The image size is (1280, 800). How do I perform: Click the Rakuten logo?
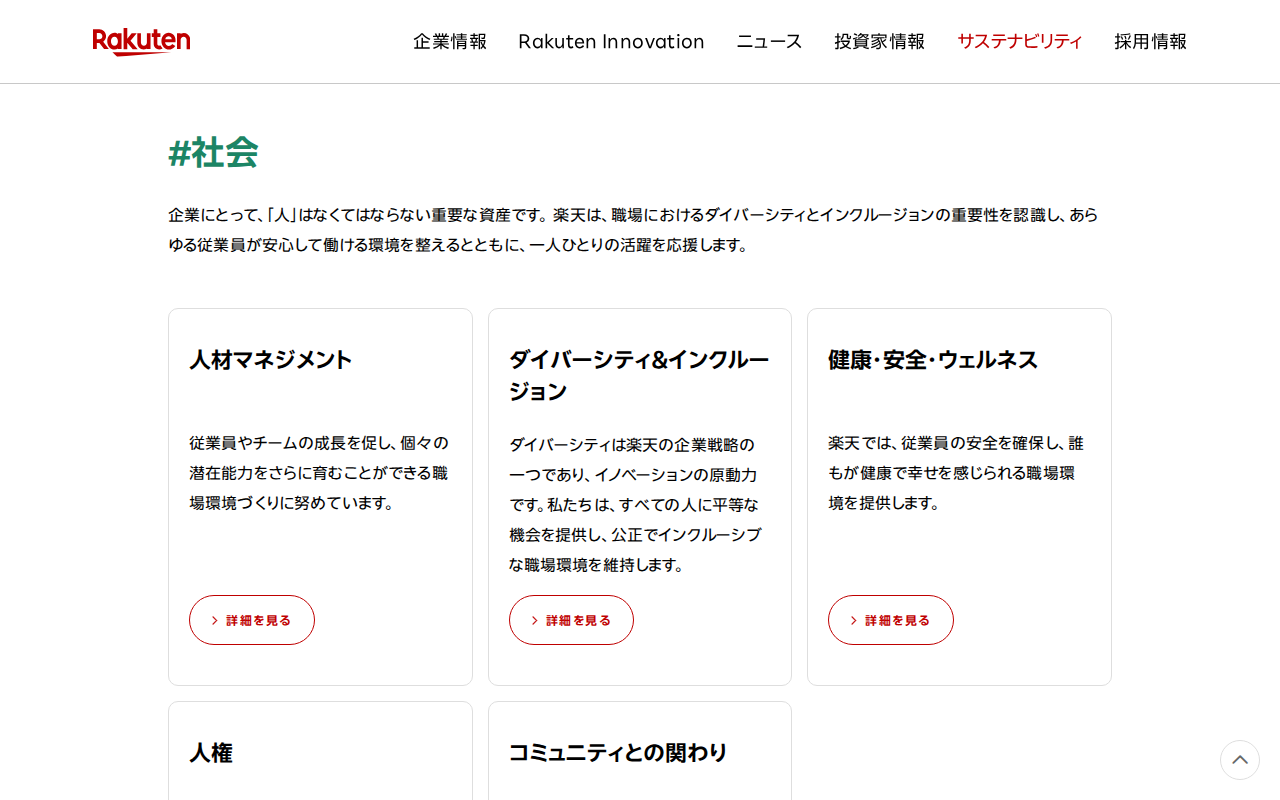[141, 41]
